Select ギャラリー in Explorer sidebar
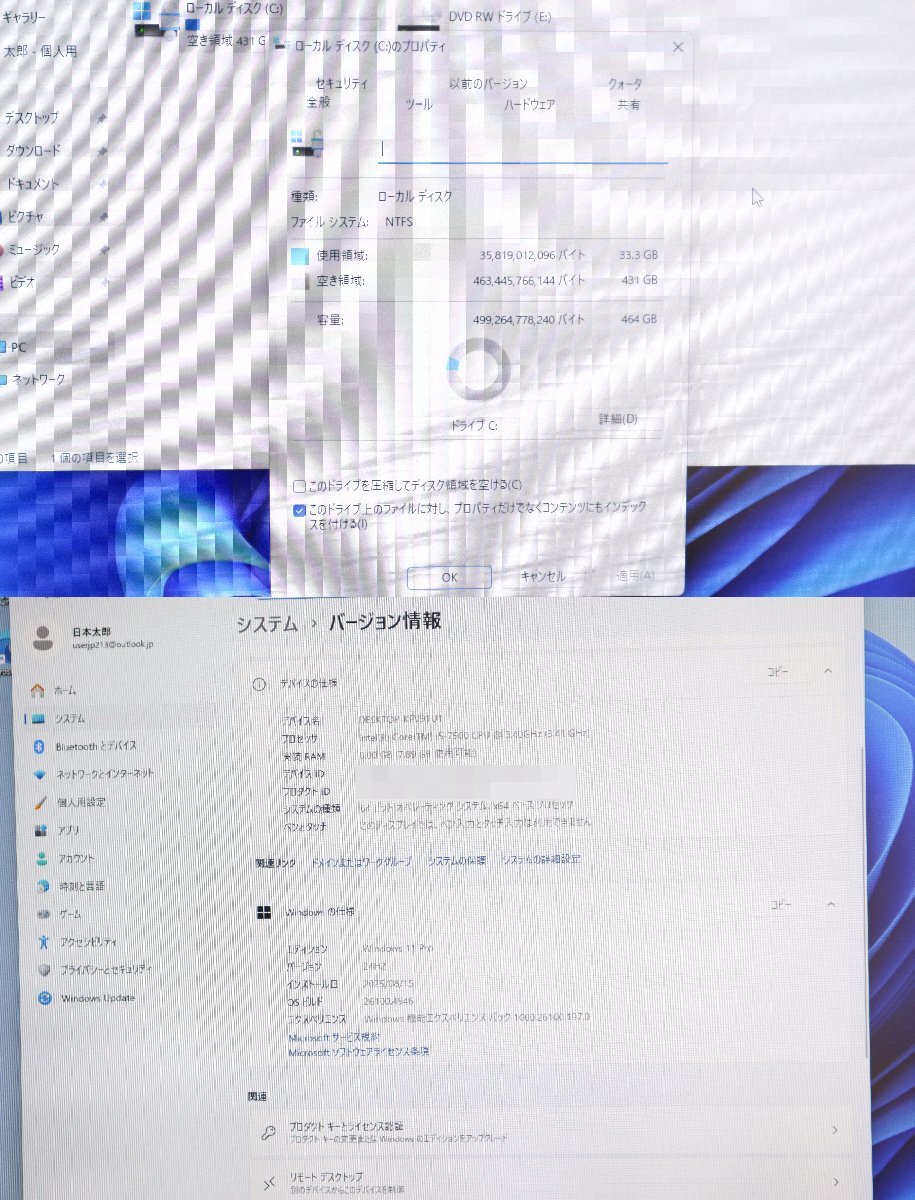 tap(23, 18)
